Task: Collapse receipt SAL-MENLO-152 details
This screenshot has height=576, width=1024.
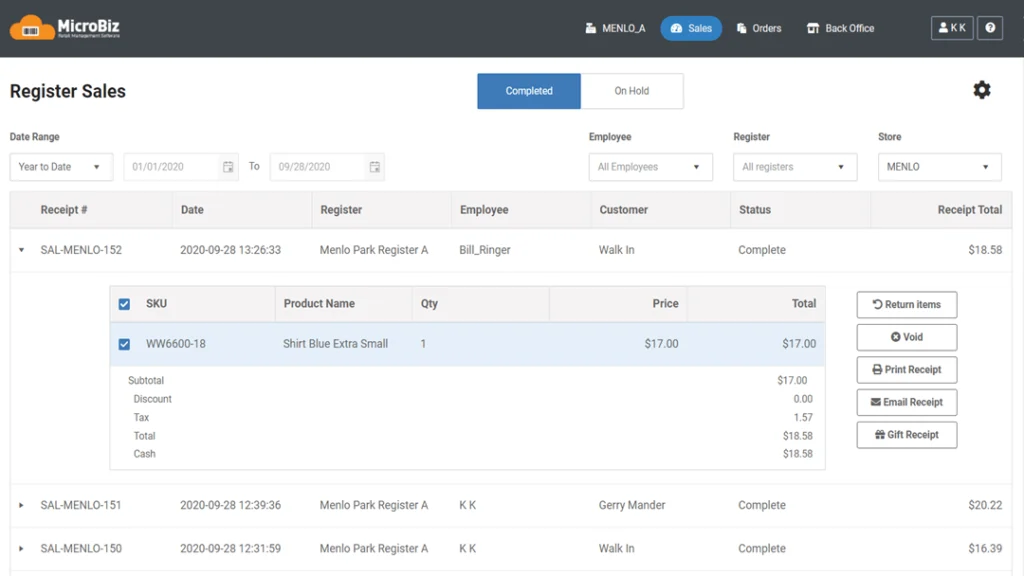Action: coord(21,250)
